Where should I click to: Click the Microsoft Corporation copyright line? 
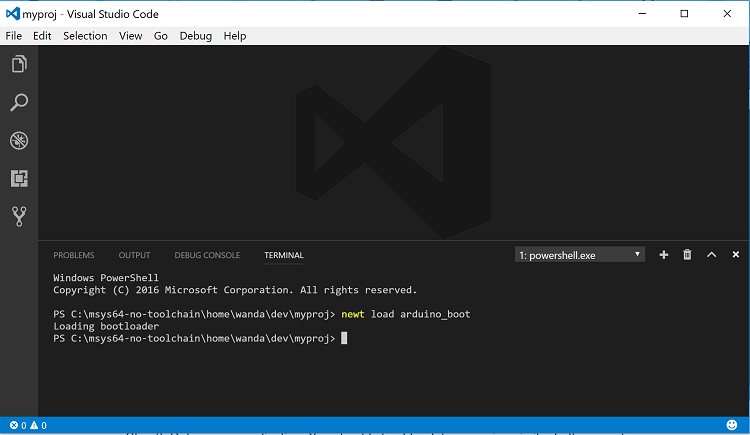click(235, 290)
